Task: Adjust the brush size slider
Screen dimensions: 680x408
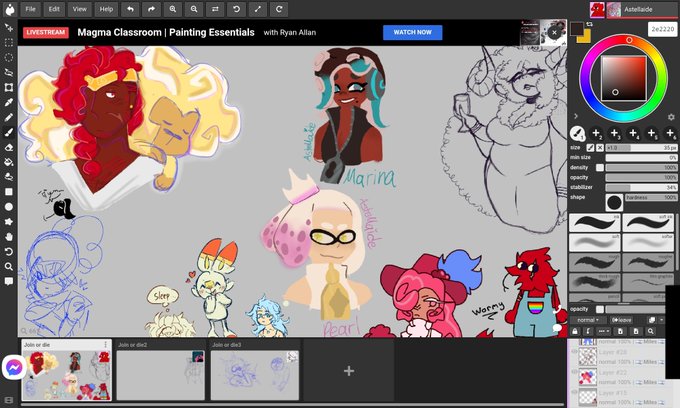Action: 641,148
